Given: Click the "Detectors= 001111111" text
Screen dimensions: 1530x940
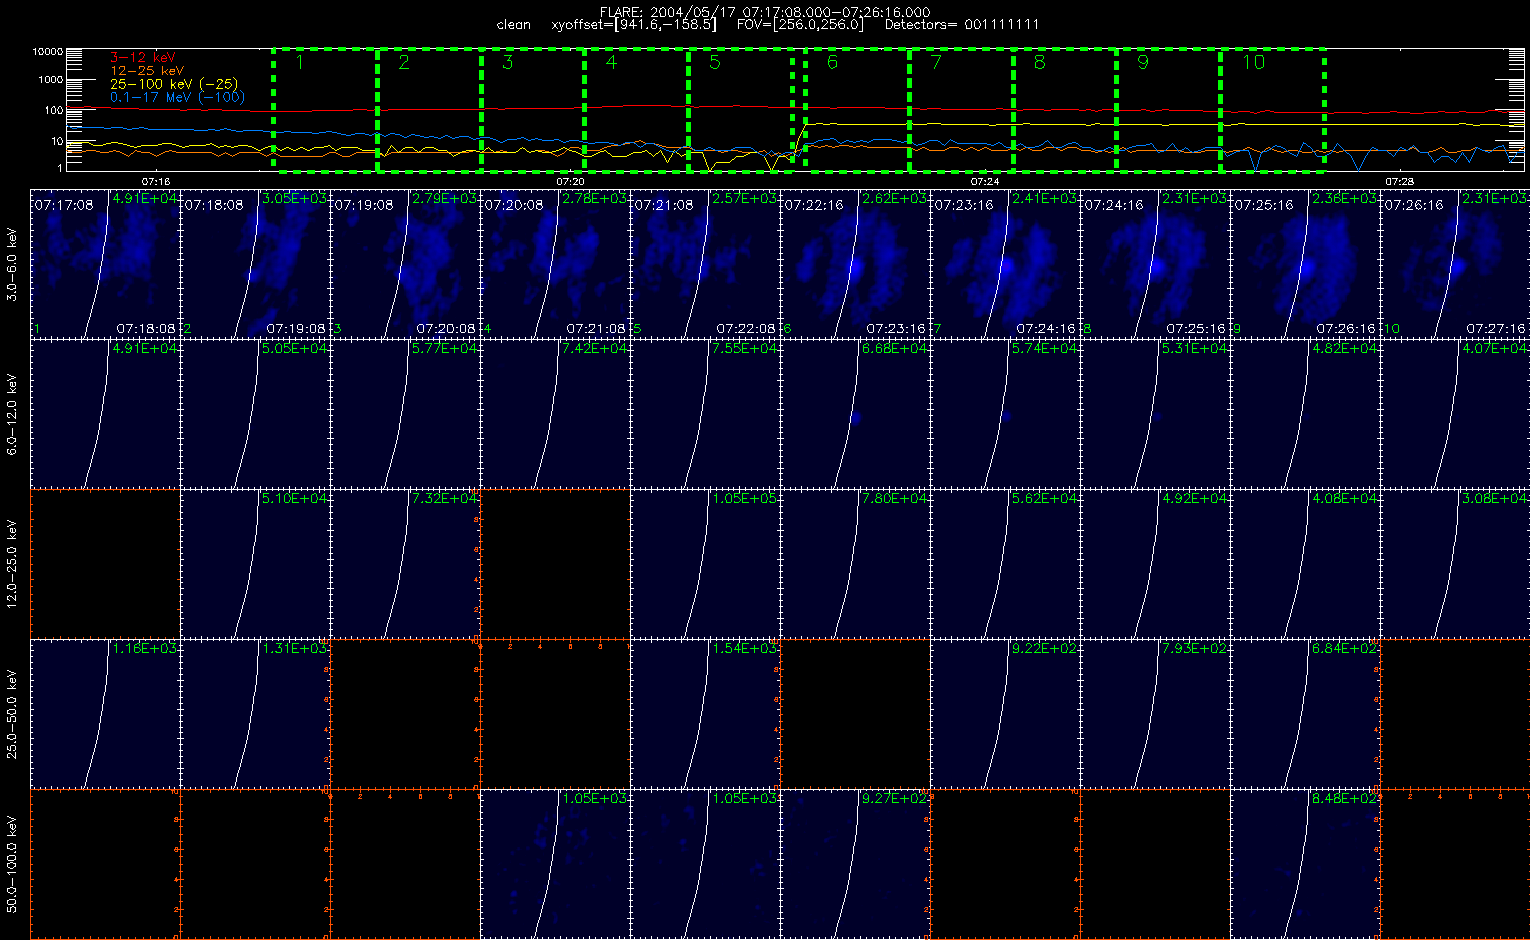Looking at the screenshot, I should coord(962,24).
